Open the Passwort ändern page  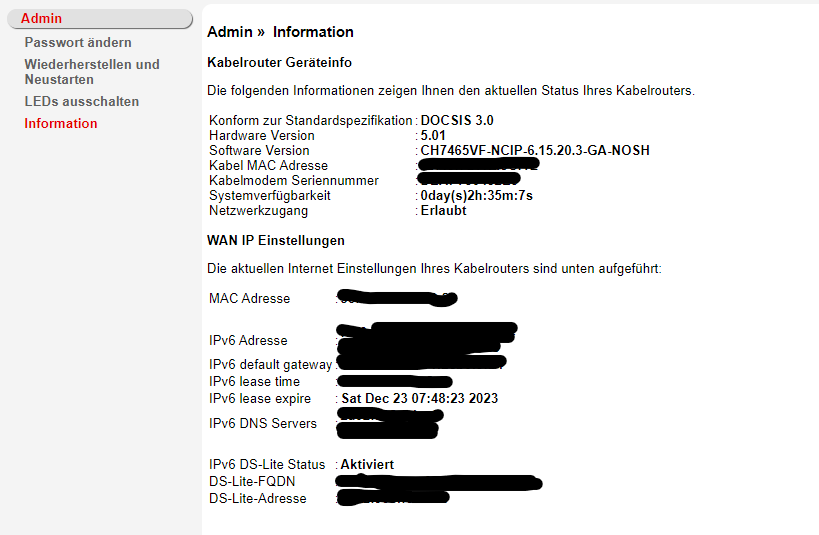pyautogui.click(x=78, y=42)
